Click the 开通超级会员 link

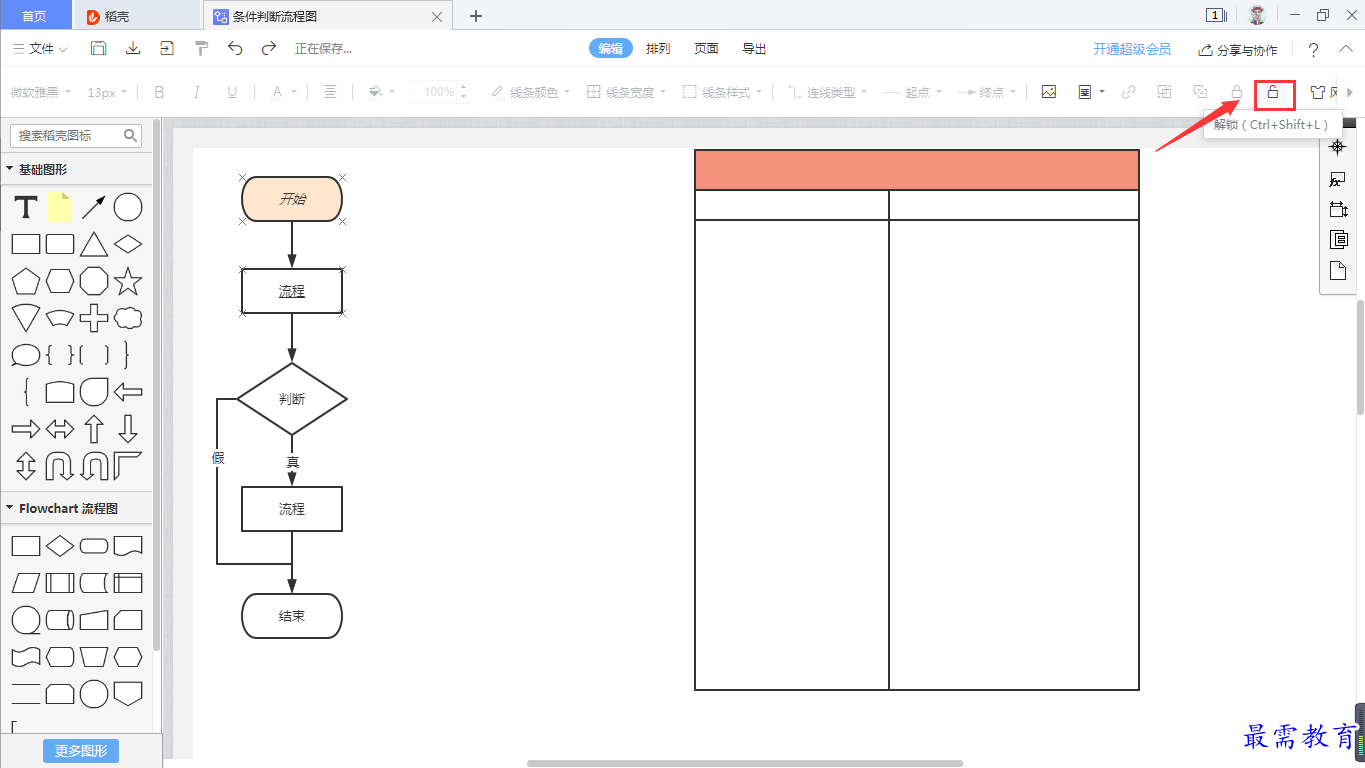click(1132, 49)
